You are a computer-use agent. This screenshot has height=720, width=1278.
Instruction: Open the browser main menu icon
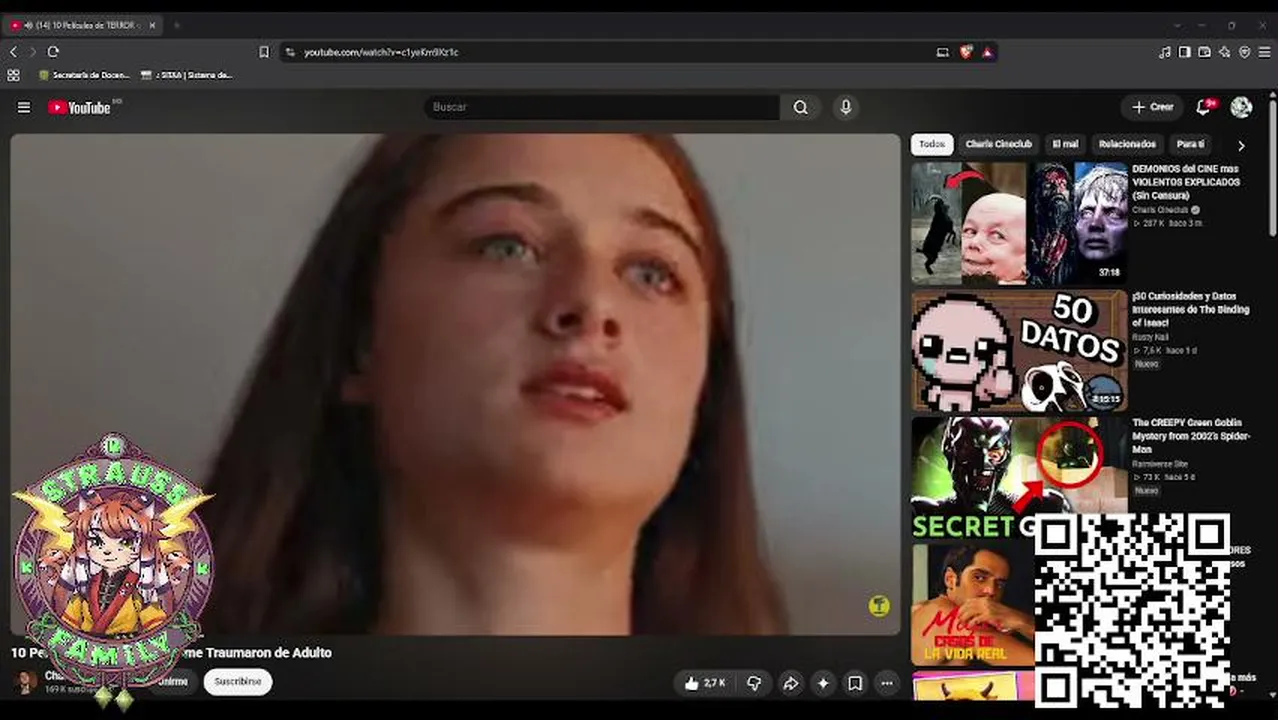coord(1264,52)
